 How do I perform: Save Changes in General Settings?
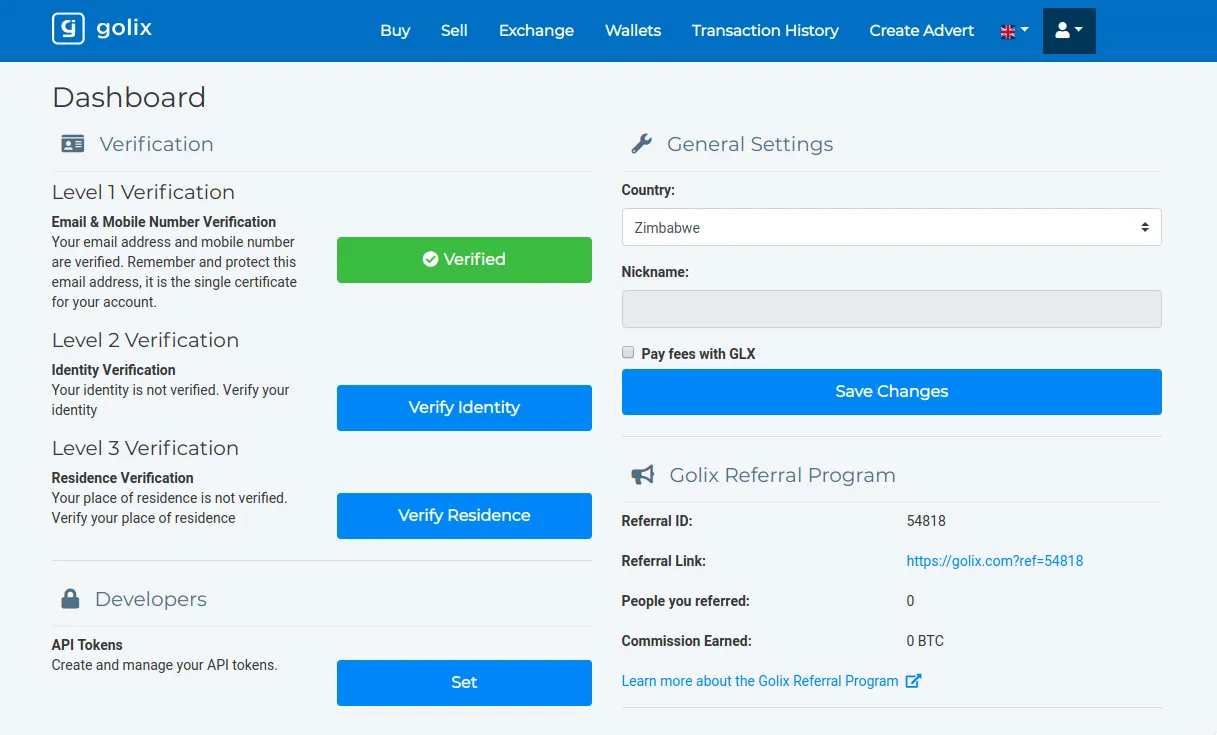[x=891, y=392]
